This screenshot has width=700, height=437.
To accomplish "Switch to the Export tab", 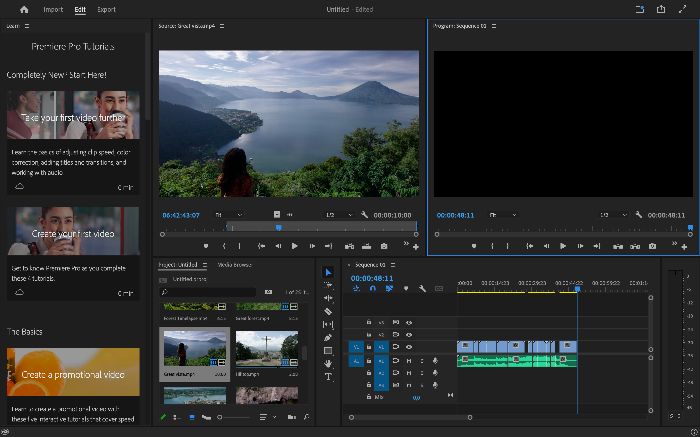I will pyautogui.click(x=107, y=9).
